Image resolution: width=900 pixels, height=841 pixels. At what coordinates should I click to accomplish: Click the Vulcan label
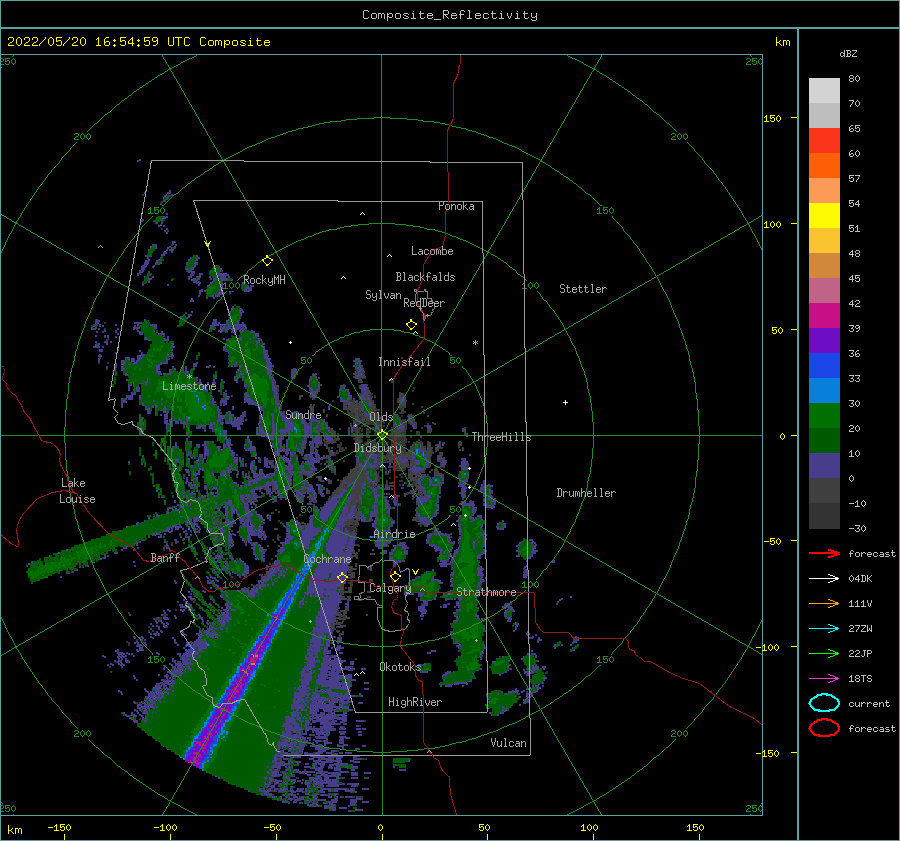pyautogui.click(x=509, y=743)
